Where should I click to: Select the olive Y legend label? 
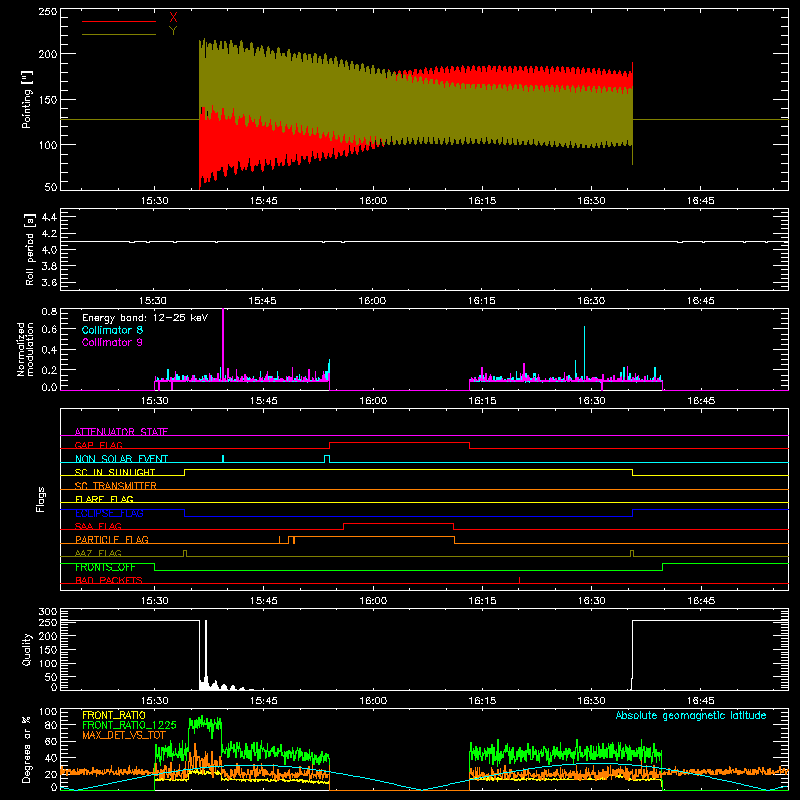click(173, 31)
